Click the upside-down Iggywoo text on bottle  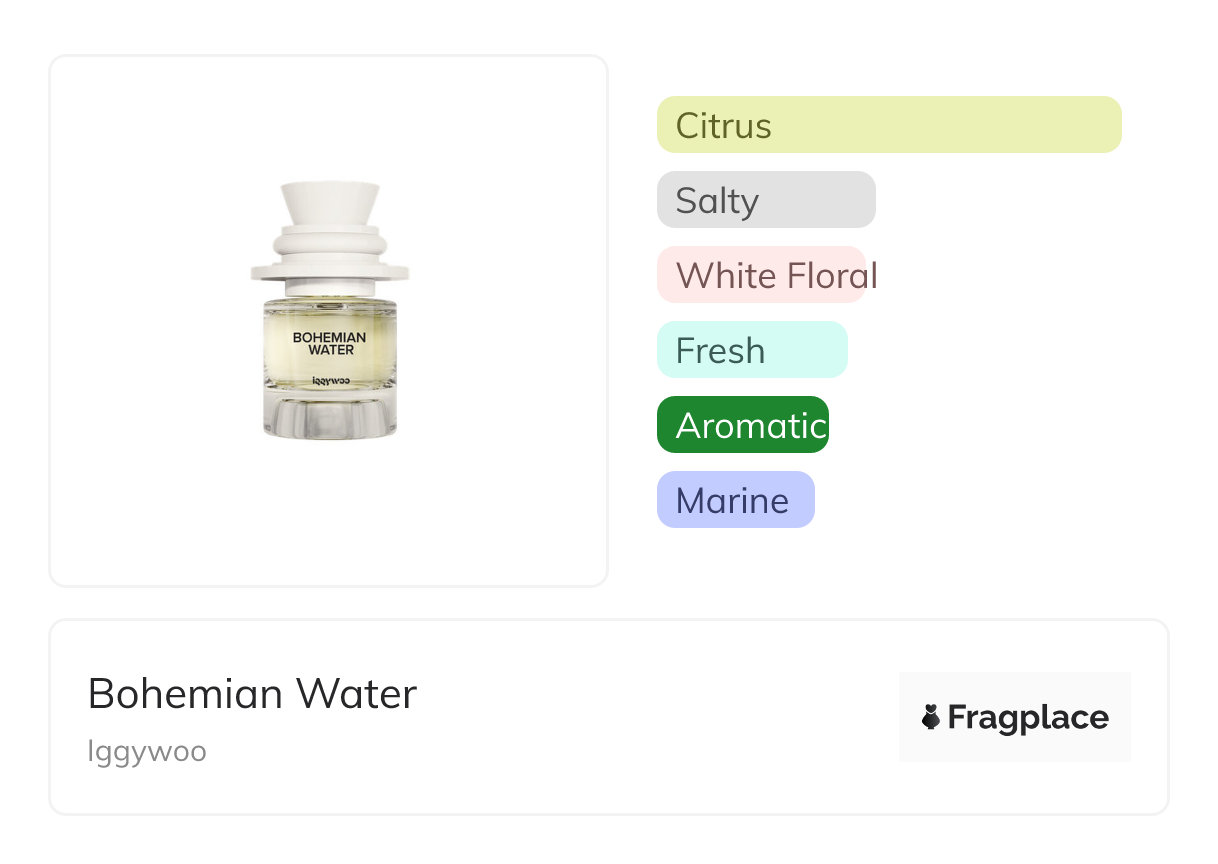point(330,381)
